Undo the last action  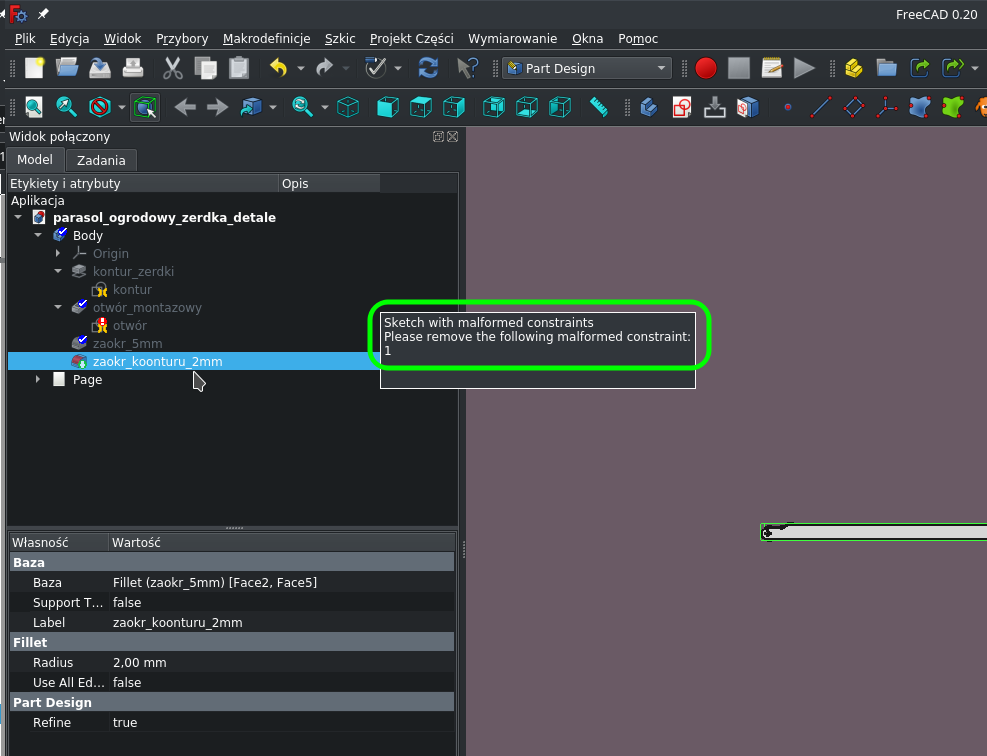click(277, 68)
